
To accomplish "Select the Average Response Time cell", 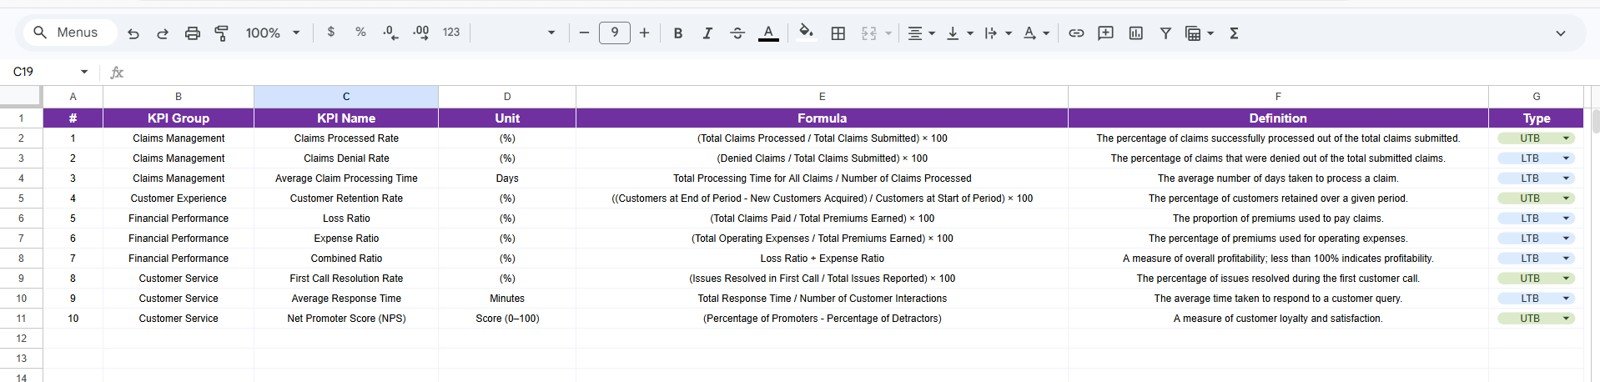I will (x=346, y=298).
